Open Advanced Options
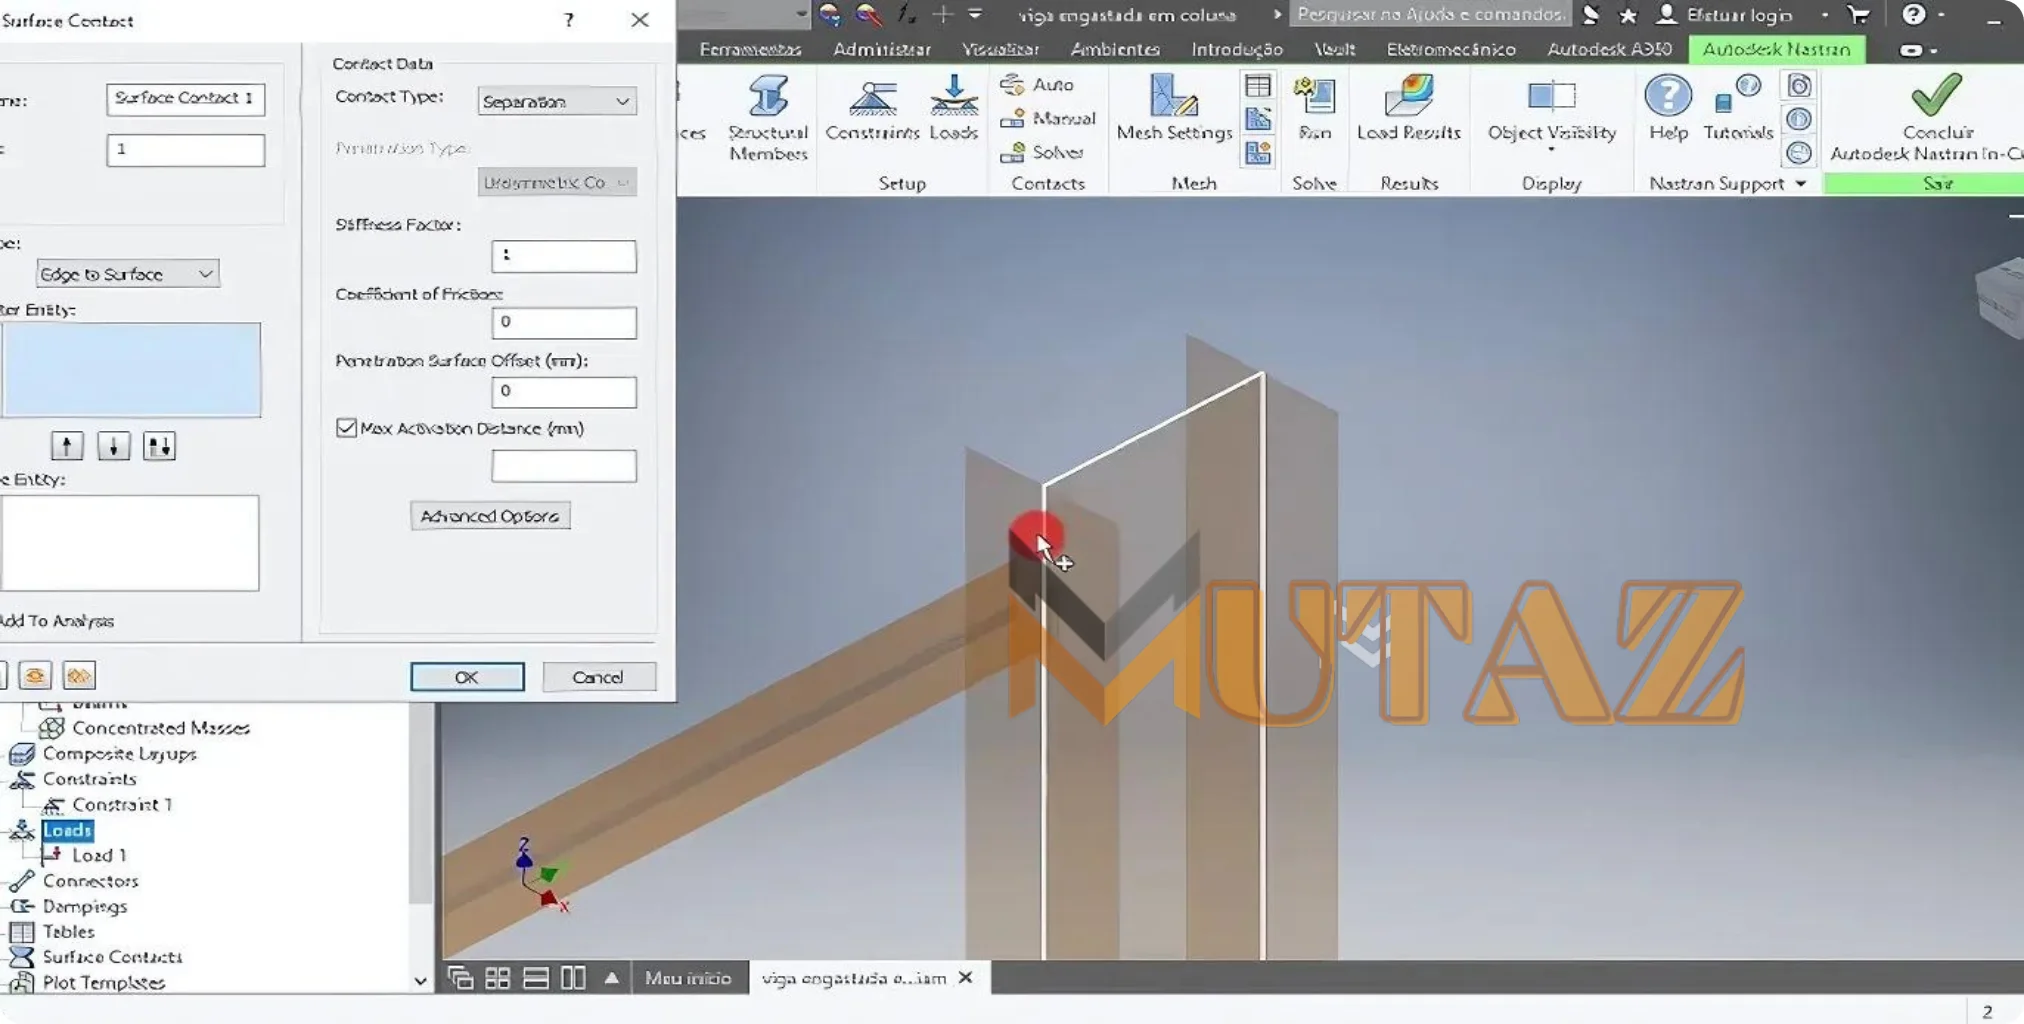The height and width of the screenshot is (1024, 2024). pyautogui.click(x=490, y=516)
